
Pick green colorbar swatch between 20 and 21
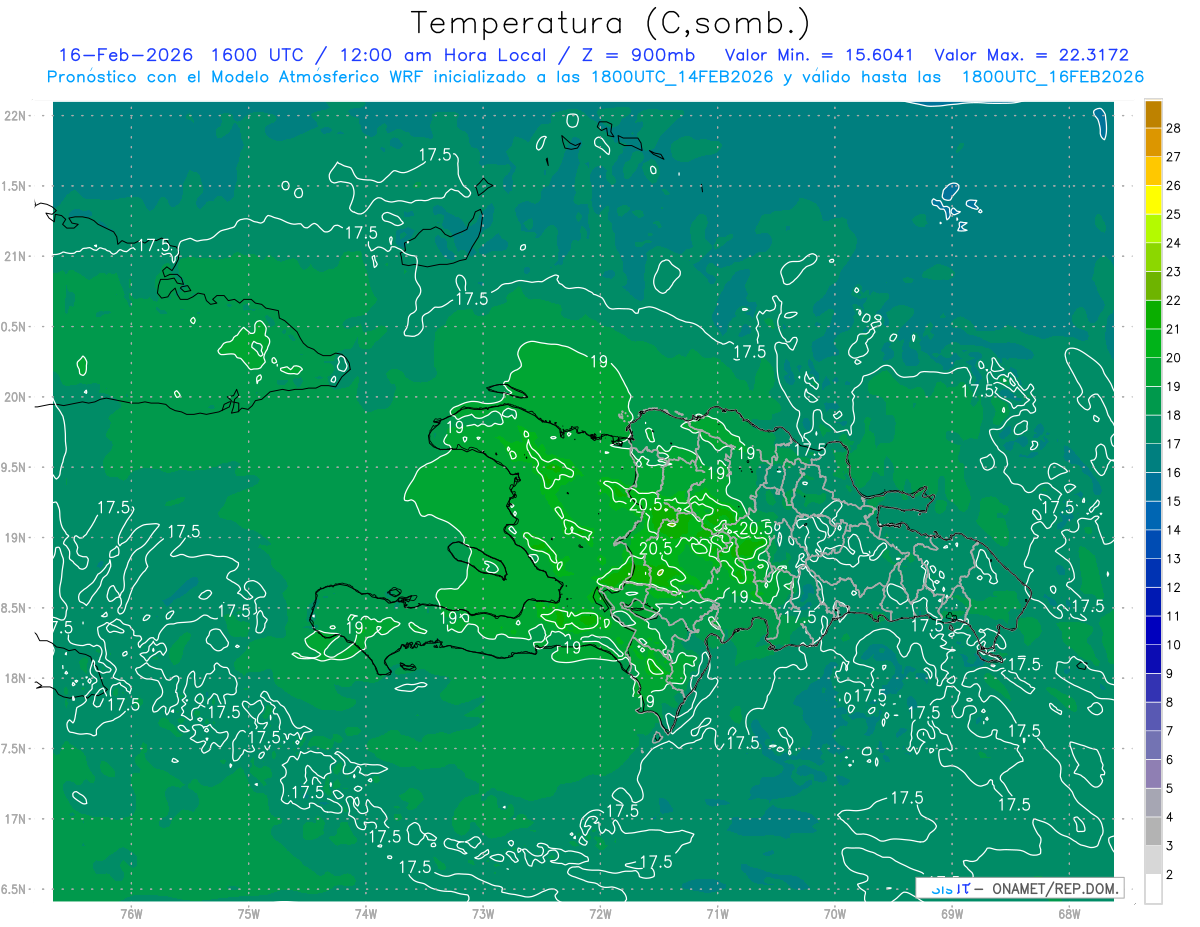(x=1153, y=344)
